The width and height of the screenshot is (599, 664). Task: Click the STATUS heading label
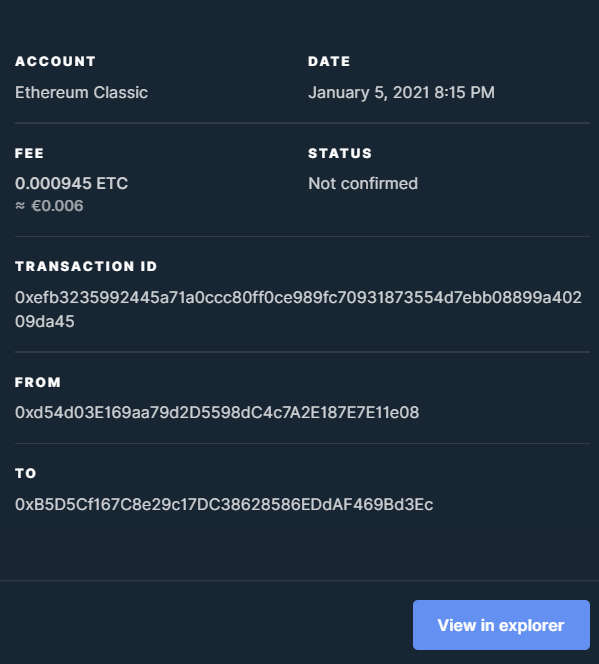point(340,153)
